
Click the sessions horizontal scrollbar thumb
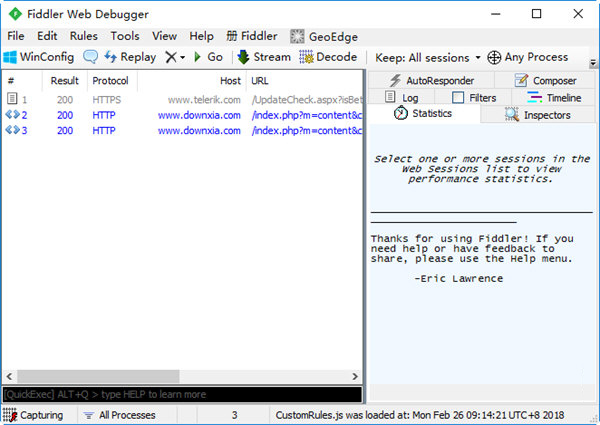click(98, 376)
